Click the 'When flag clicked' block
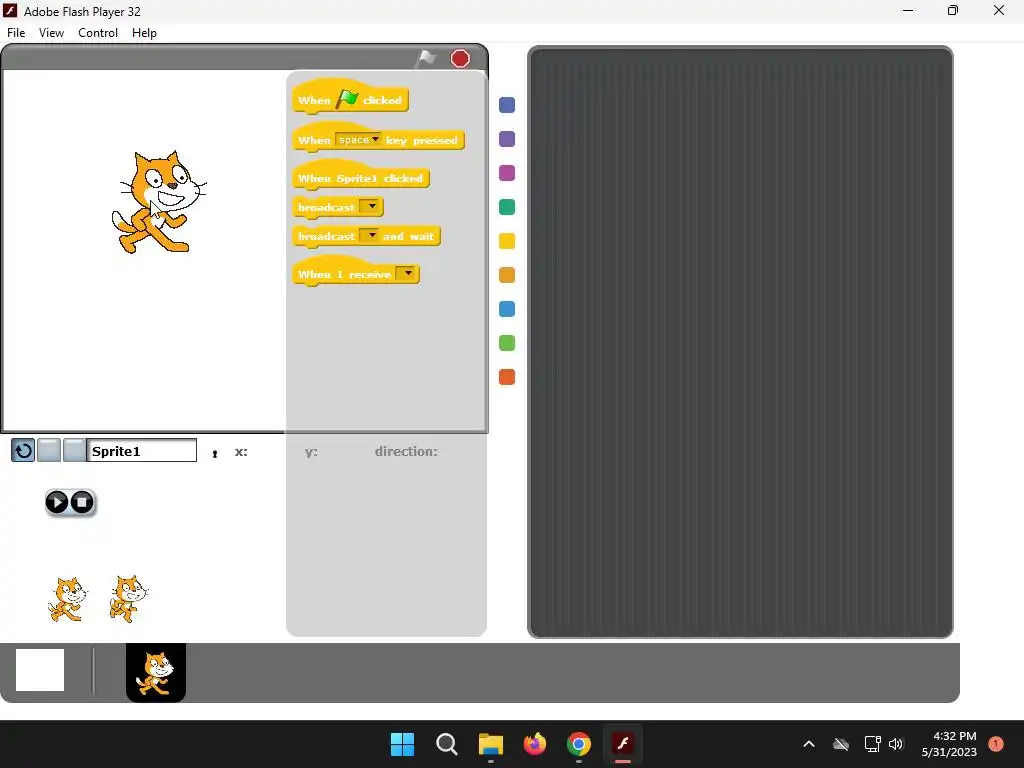The width and height of the screenshot is (1024, 768). click(x=351, y=99)
